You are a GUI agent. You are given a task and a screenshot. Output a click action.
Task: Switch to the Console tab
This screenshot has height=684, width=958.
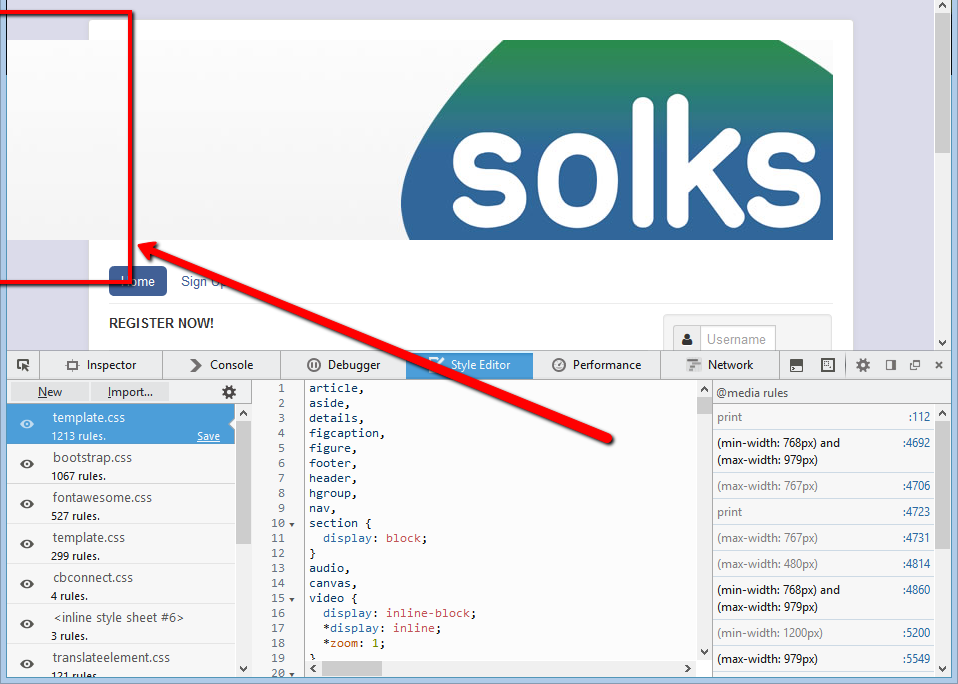point(222,365)
